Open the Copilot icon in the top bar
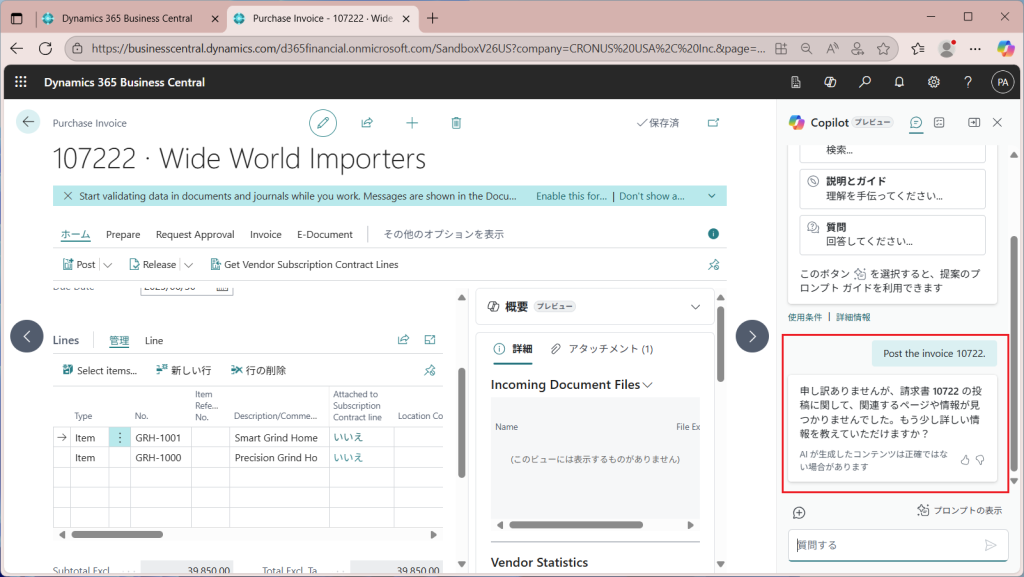Screen dimensions: 1024x577 [830, 82]
